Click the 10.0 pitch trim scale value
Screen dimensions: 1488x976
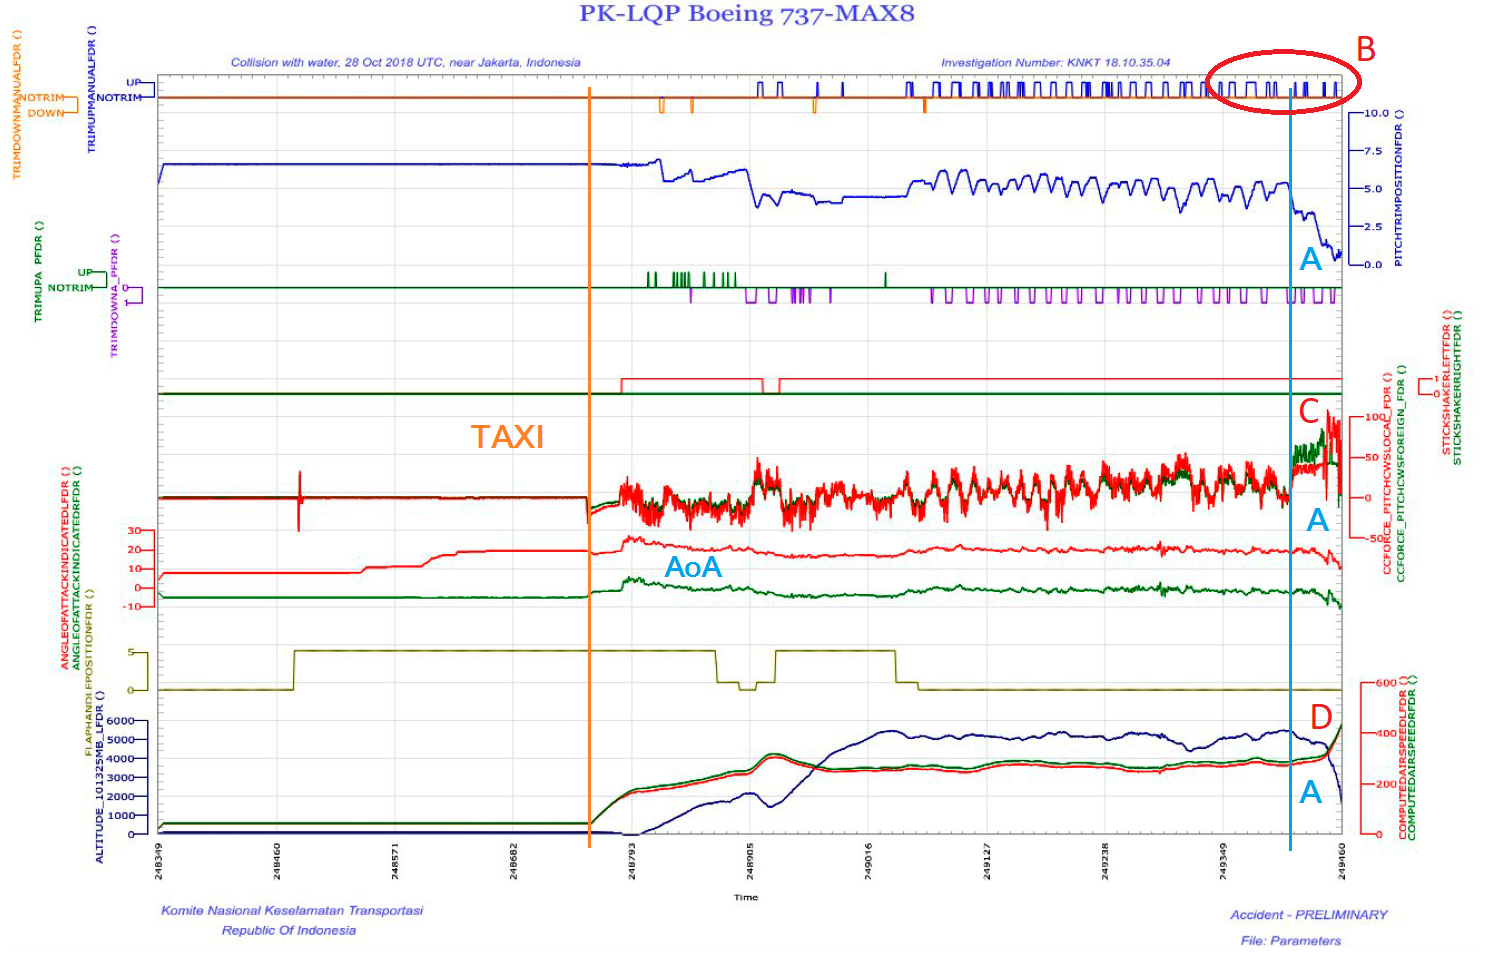tap(1377, 113)
